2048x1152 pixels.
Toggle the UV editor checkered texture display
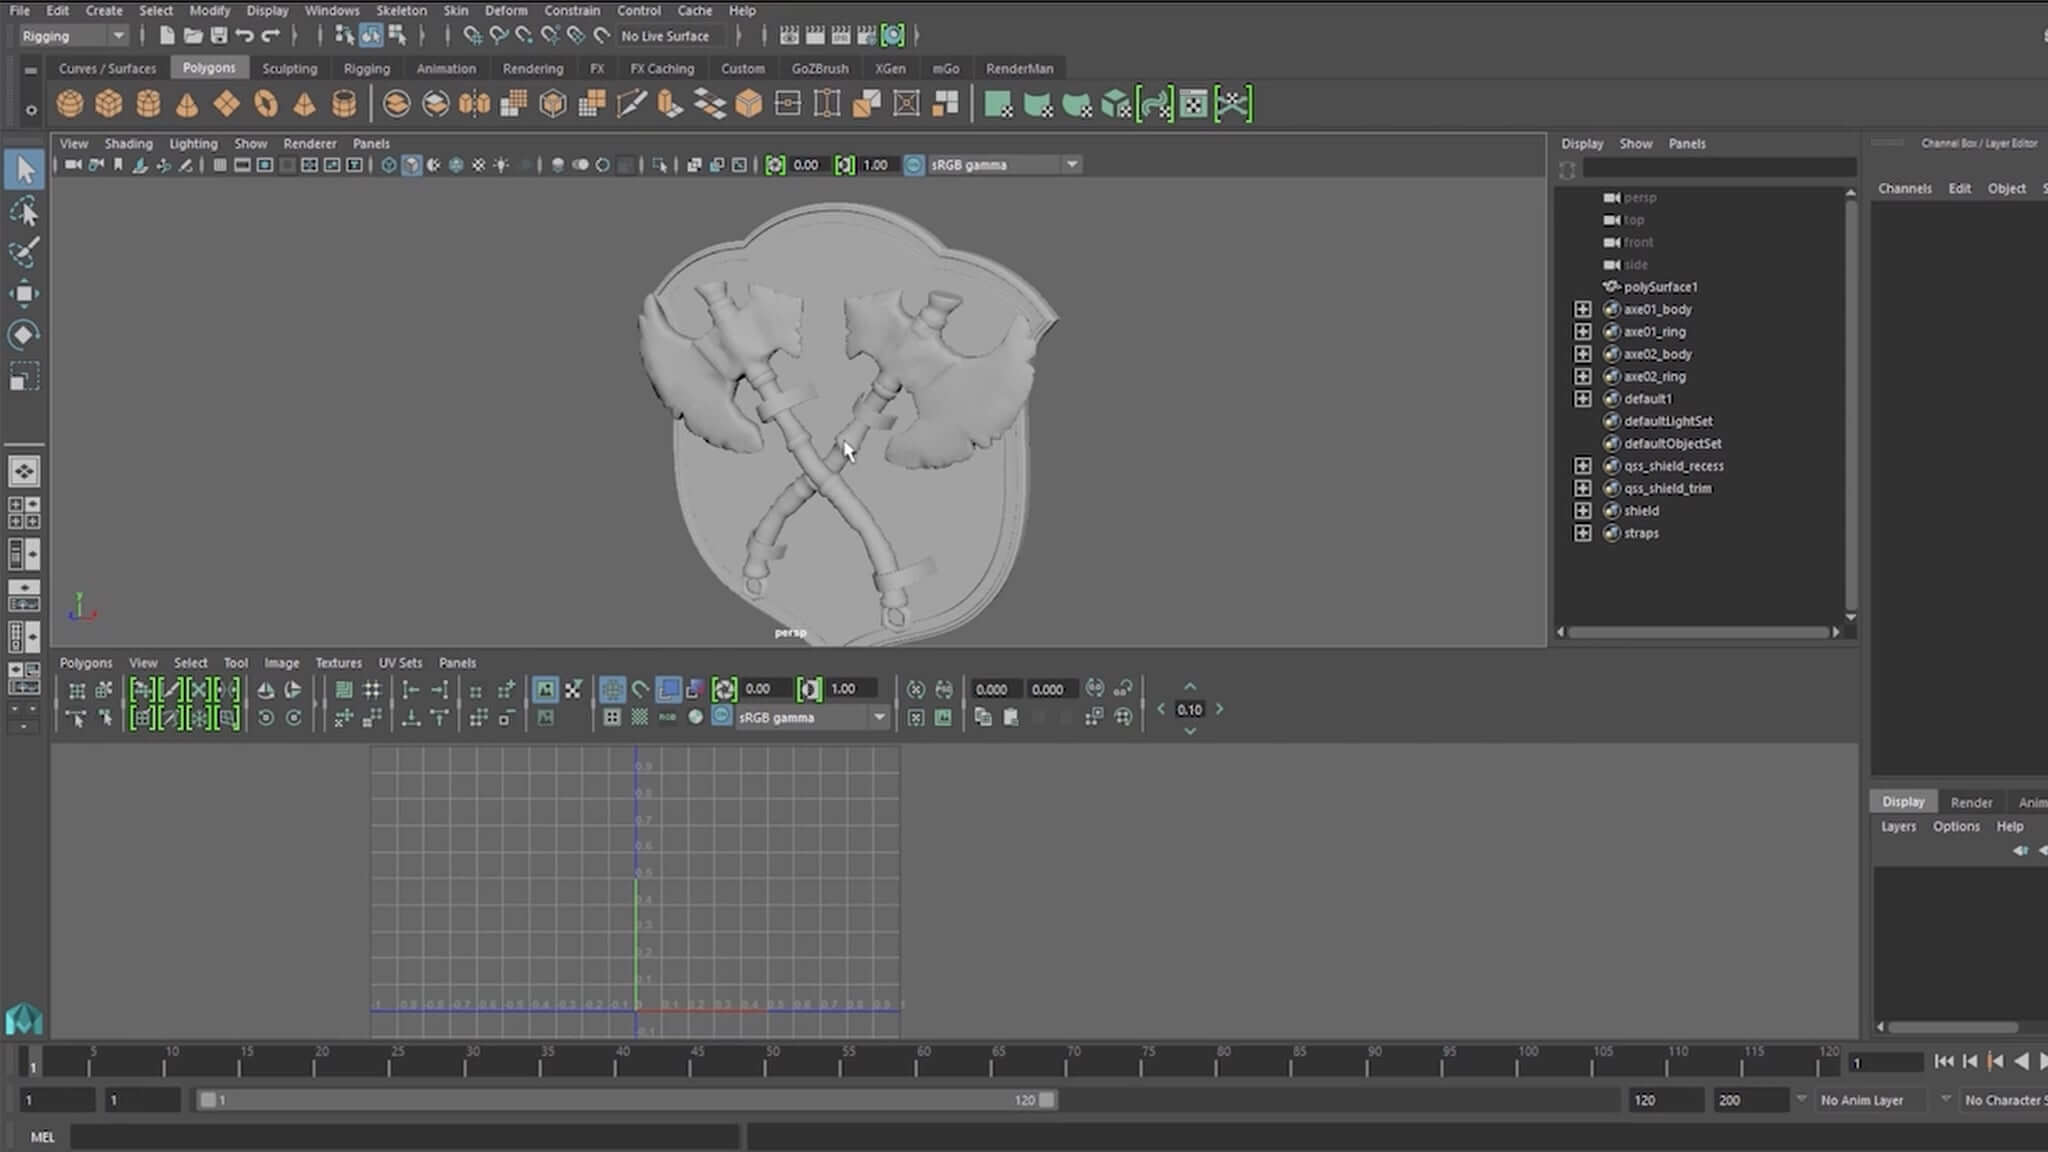640,717
